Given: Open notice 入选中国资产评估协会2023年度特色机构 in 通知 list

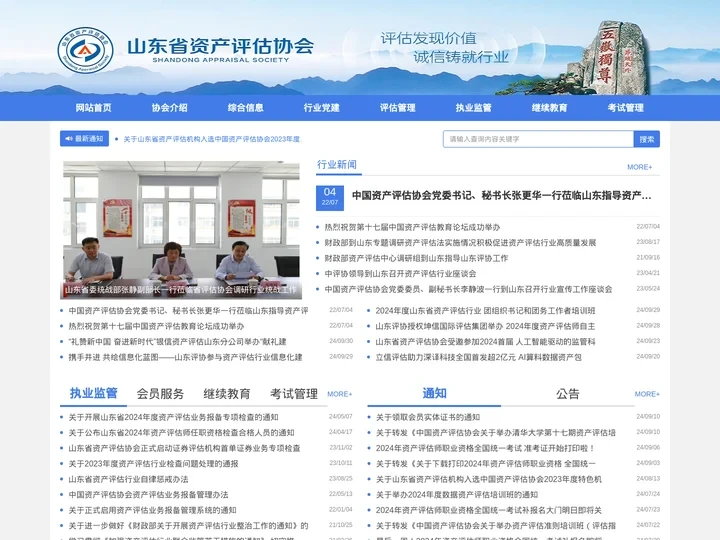Looking at the screenshot, I should tap(489, 479).
